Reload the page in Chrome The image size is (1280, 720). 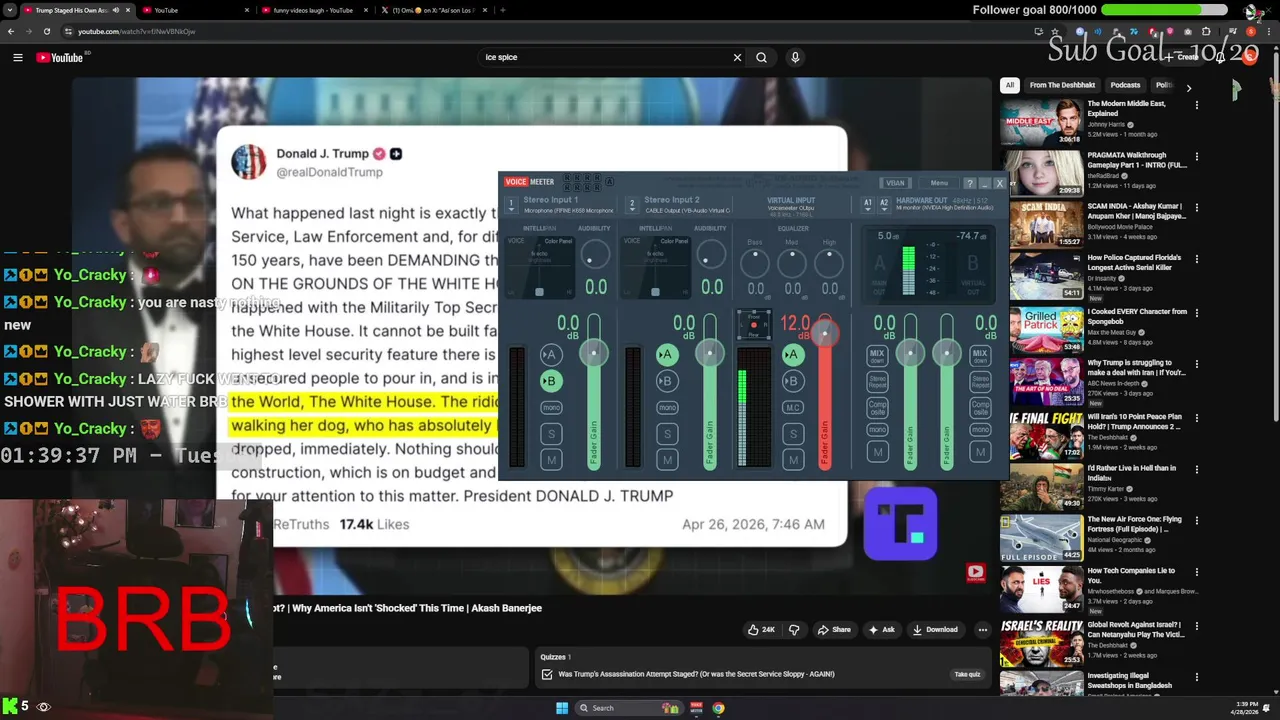46,31
